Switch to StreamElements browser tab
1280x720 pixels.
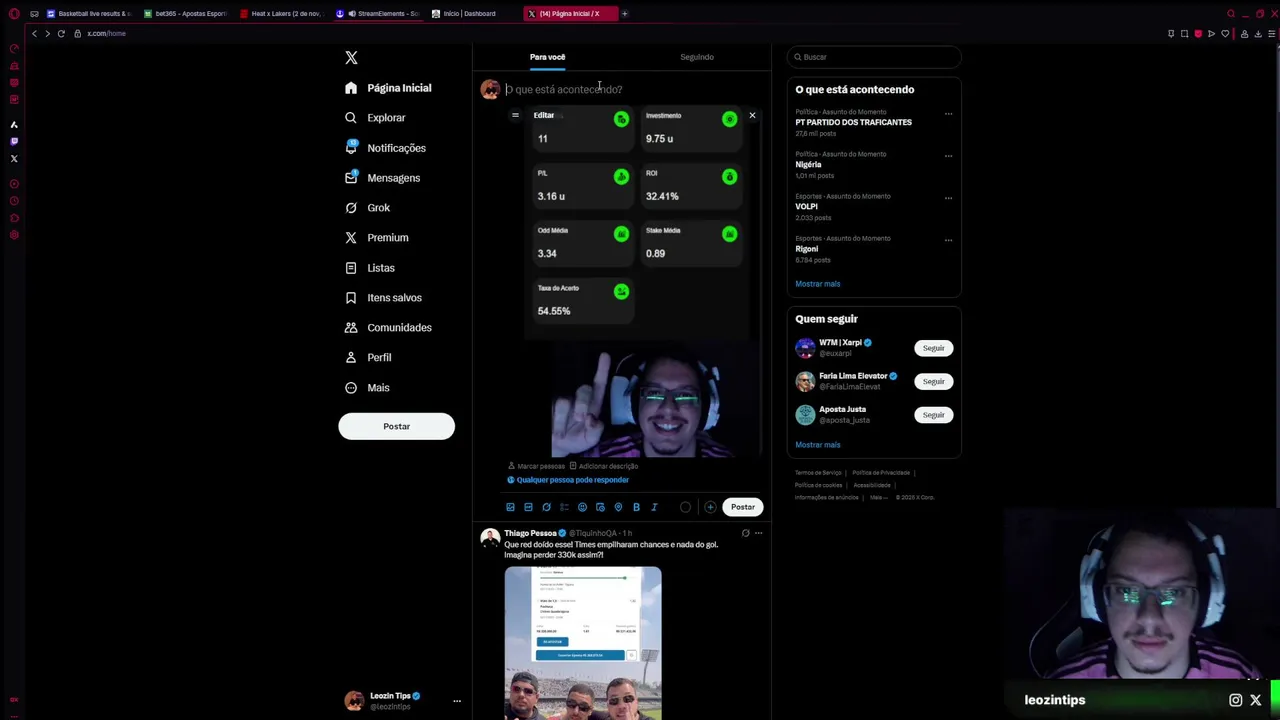[x=380, y=14]
